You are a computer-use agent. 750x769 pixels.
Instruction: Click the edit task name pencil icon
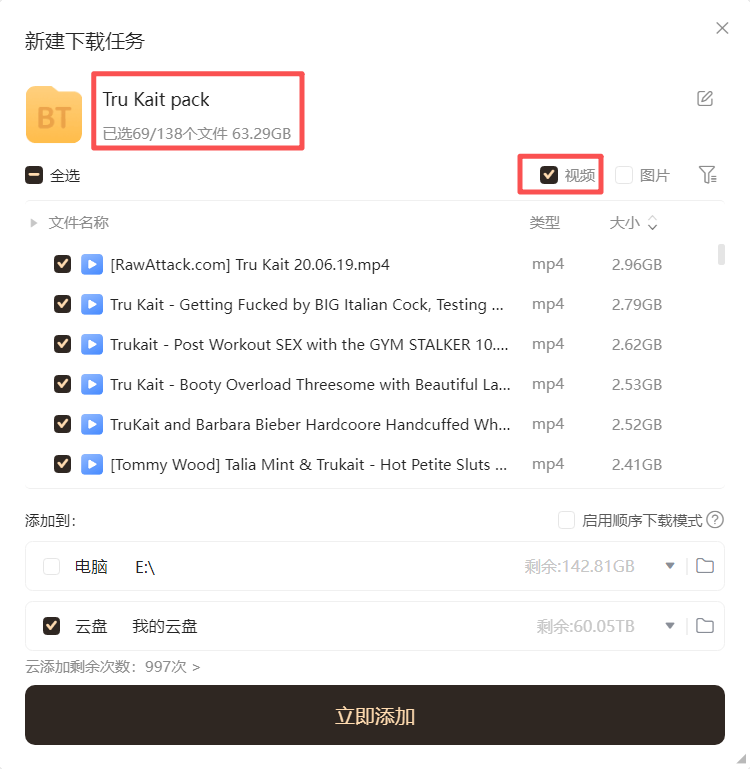(705, 99)
